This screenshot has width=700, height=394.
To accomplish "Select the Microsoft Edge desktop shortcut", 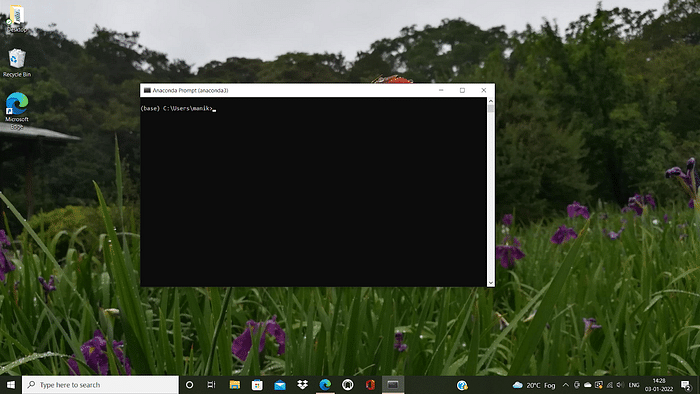I will pyautogui.click(x=17, y=111).
